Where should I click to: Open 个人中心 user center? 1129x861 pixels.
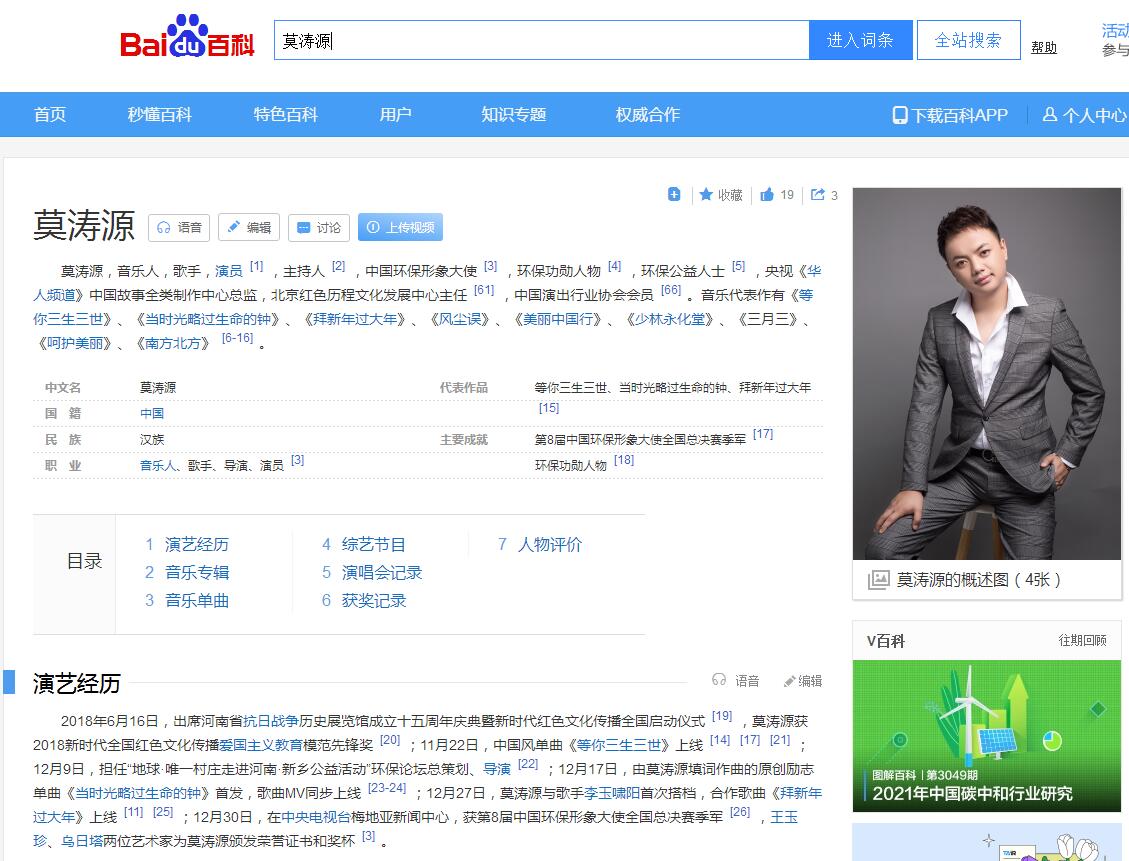(1084, 115)
